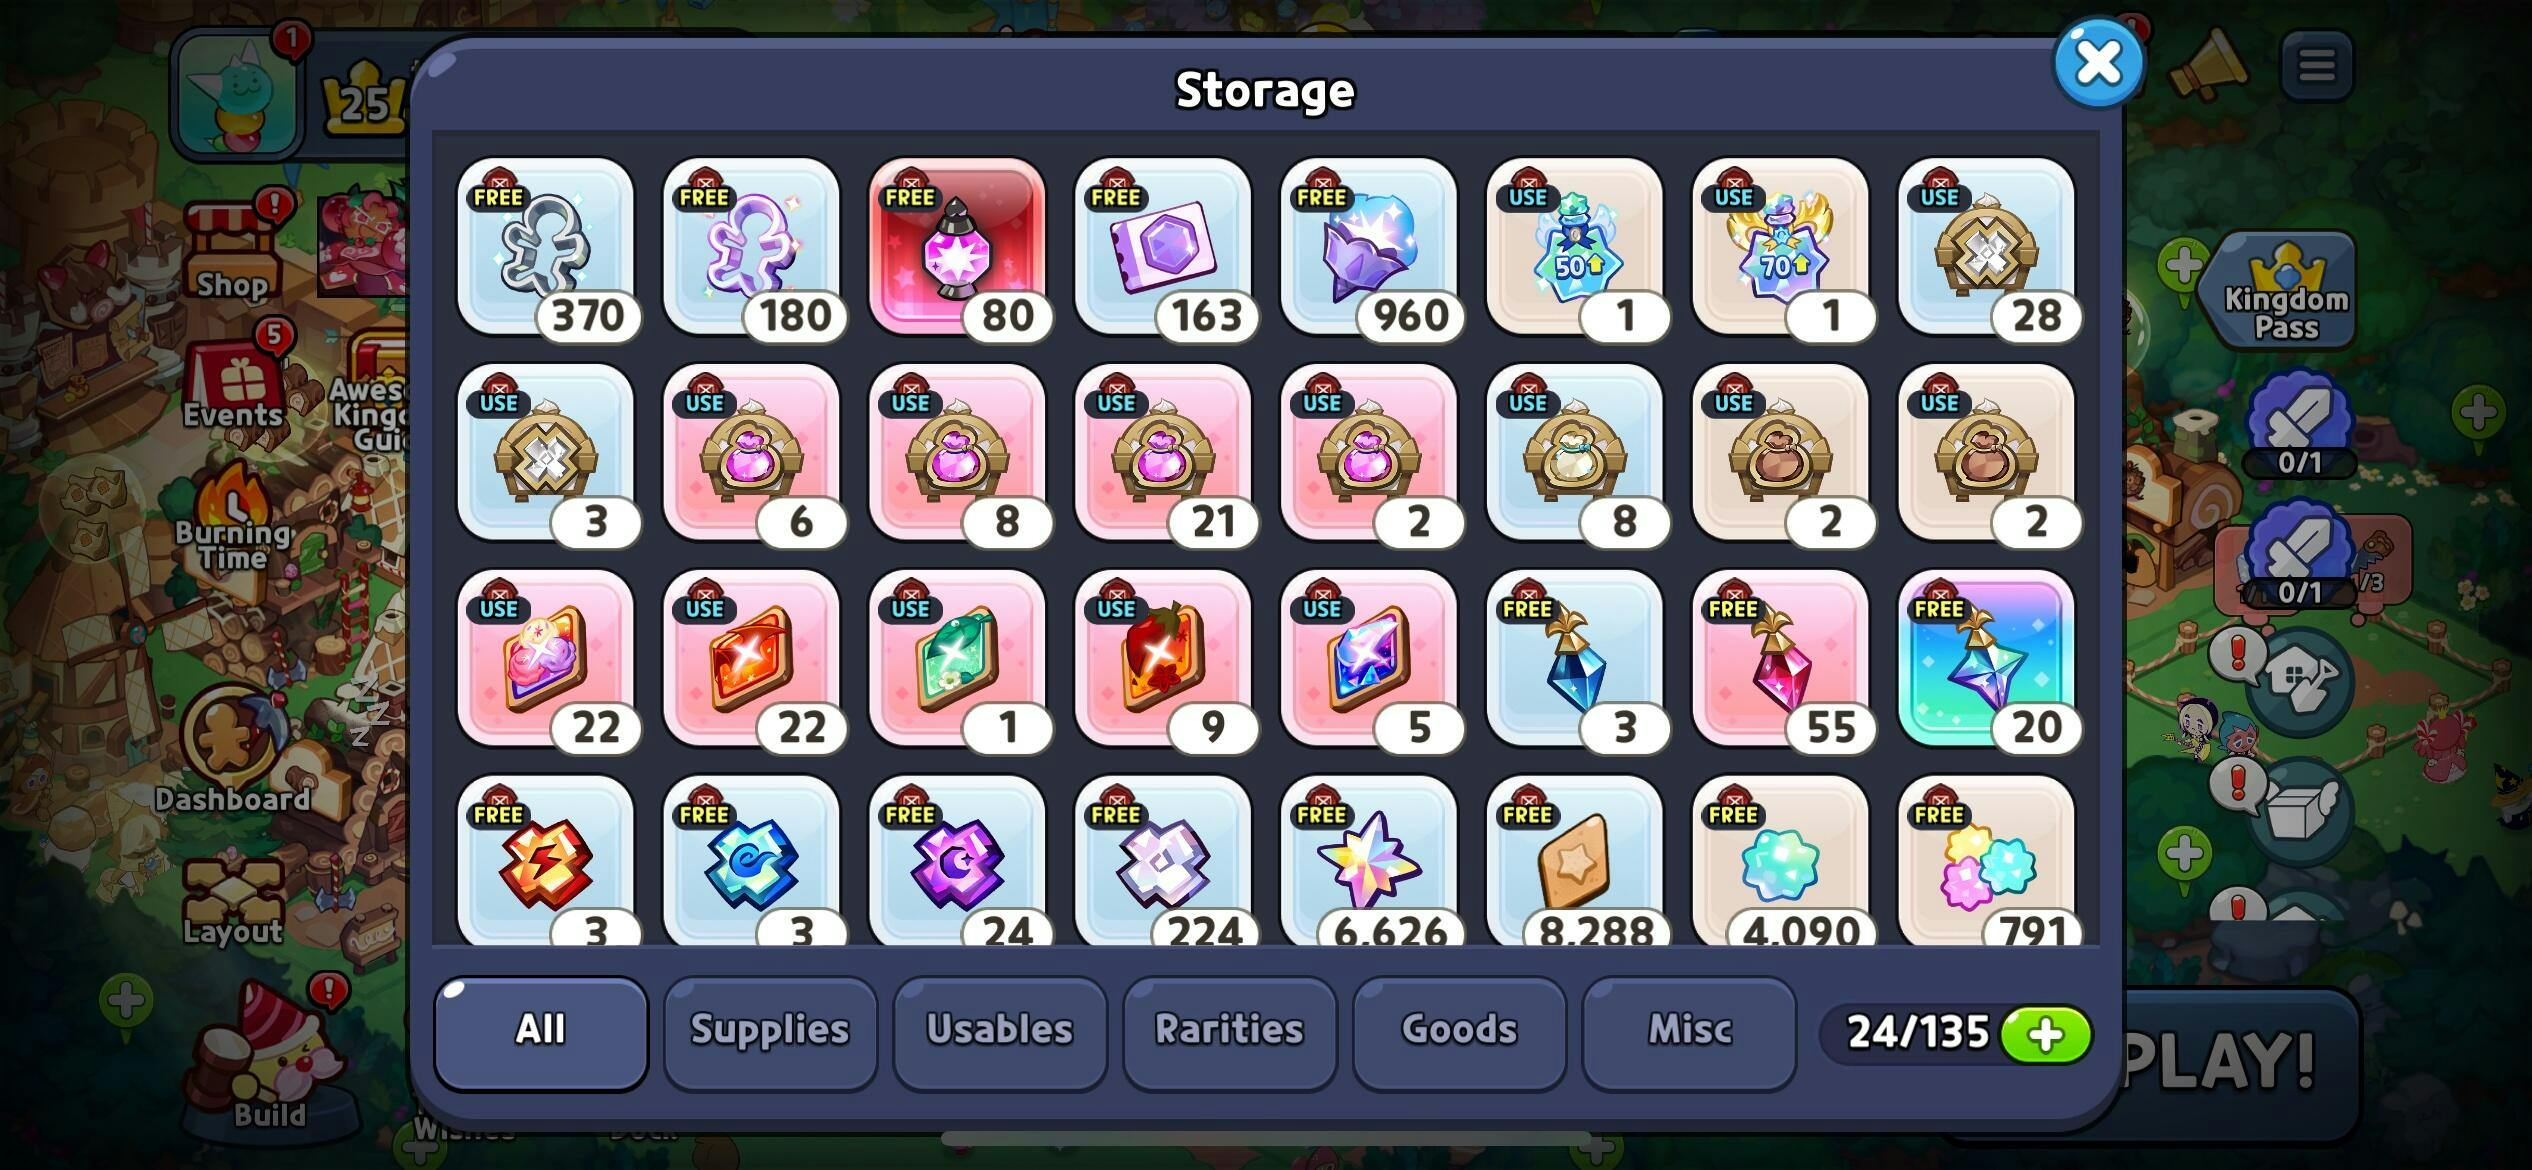Select the green leaf topping piece
2532x1170 pixels.
point(958,659)
